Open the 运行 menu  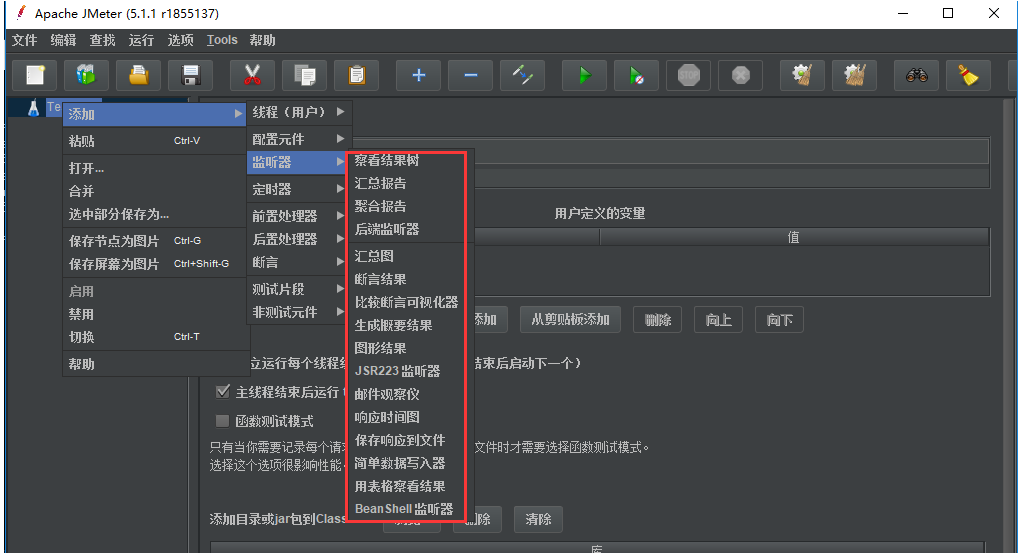pos(142,40)
